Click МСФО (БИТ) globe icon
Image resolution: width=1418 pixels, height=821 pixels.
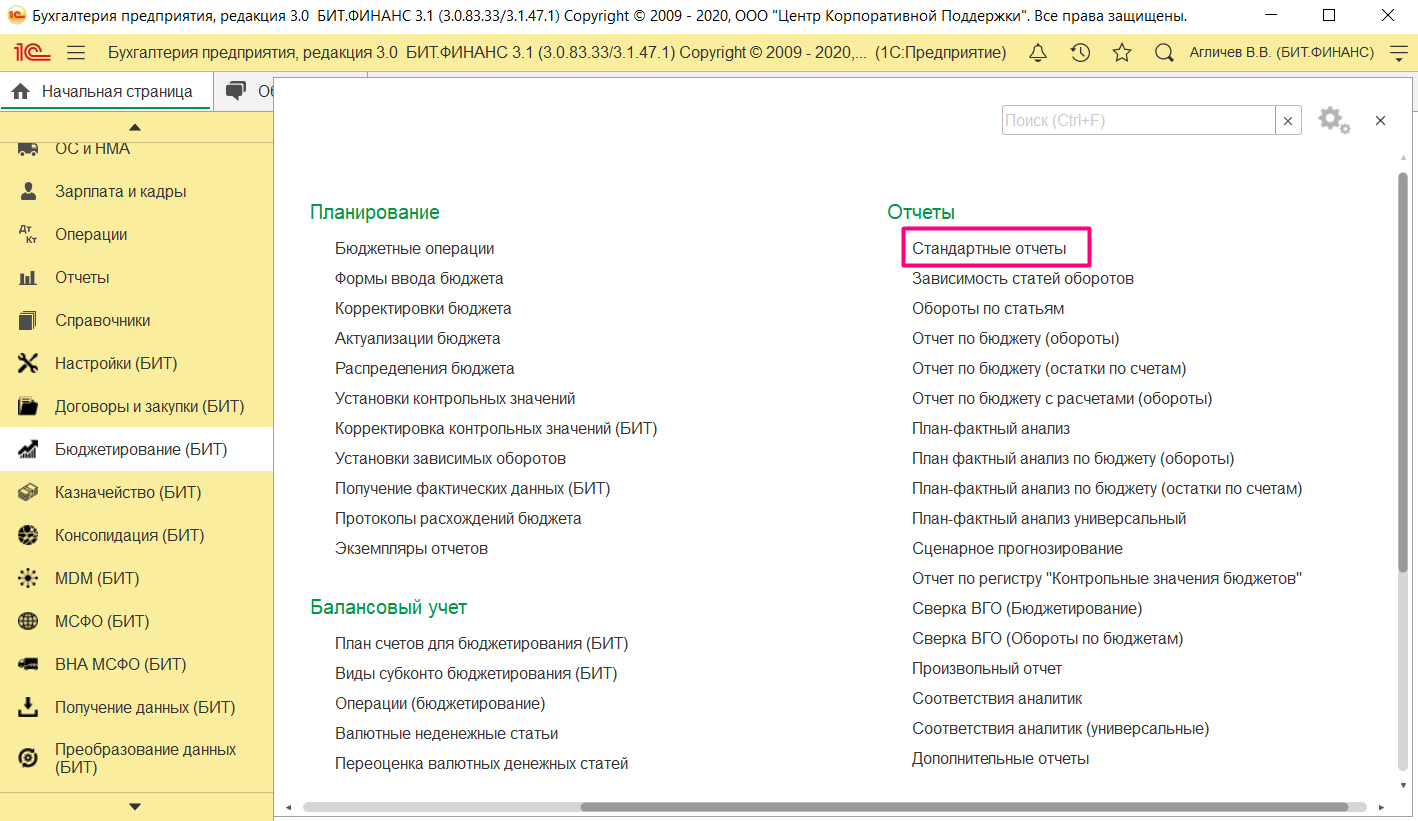(x=28, y=621)
